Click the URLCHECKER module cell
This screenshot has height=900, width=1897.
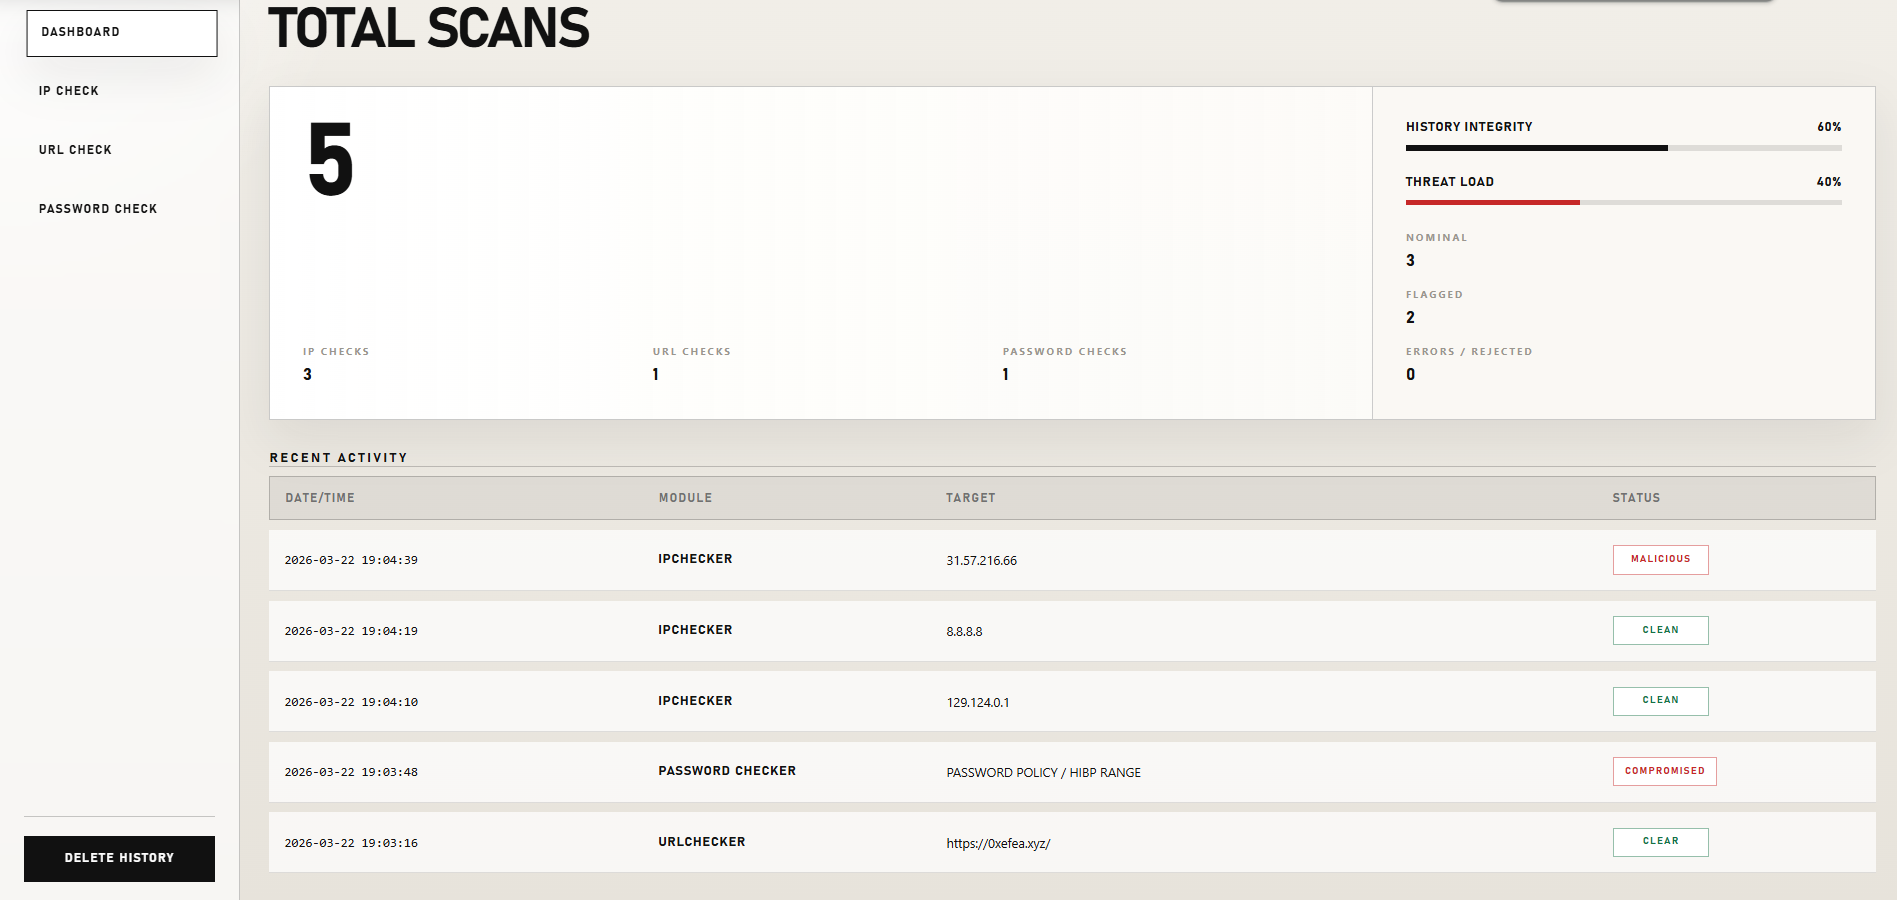click(701, 842)
